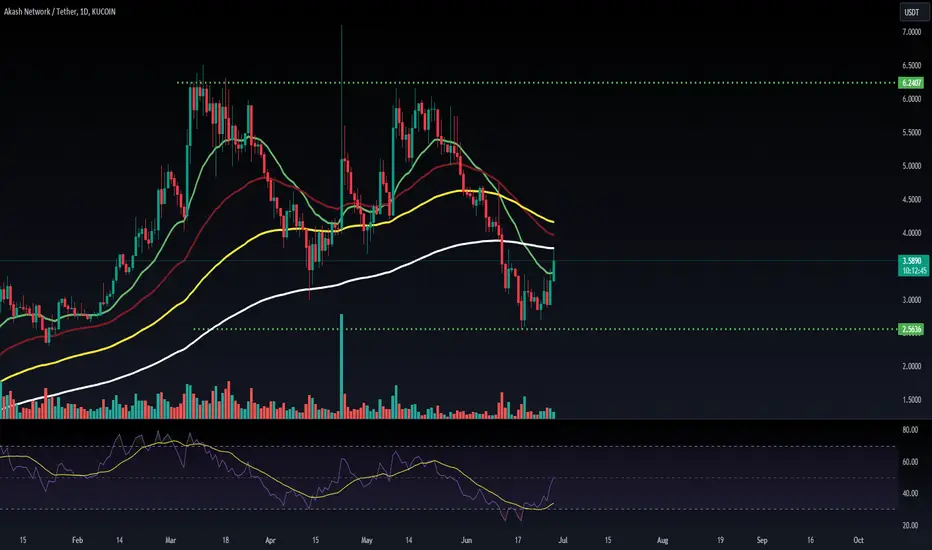
Task: Select the 6.2407 resistance price label
Action: pos(911,83)
